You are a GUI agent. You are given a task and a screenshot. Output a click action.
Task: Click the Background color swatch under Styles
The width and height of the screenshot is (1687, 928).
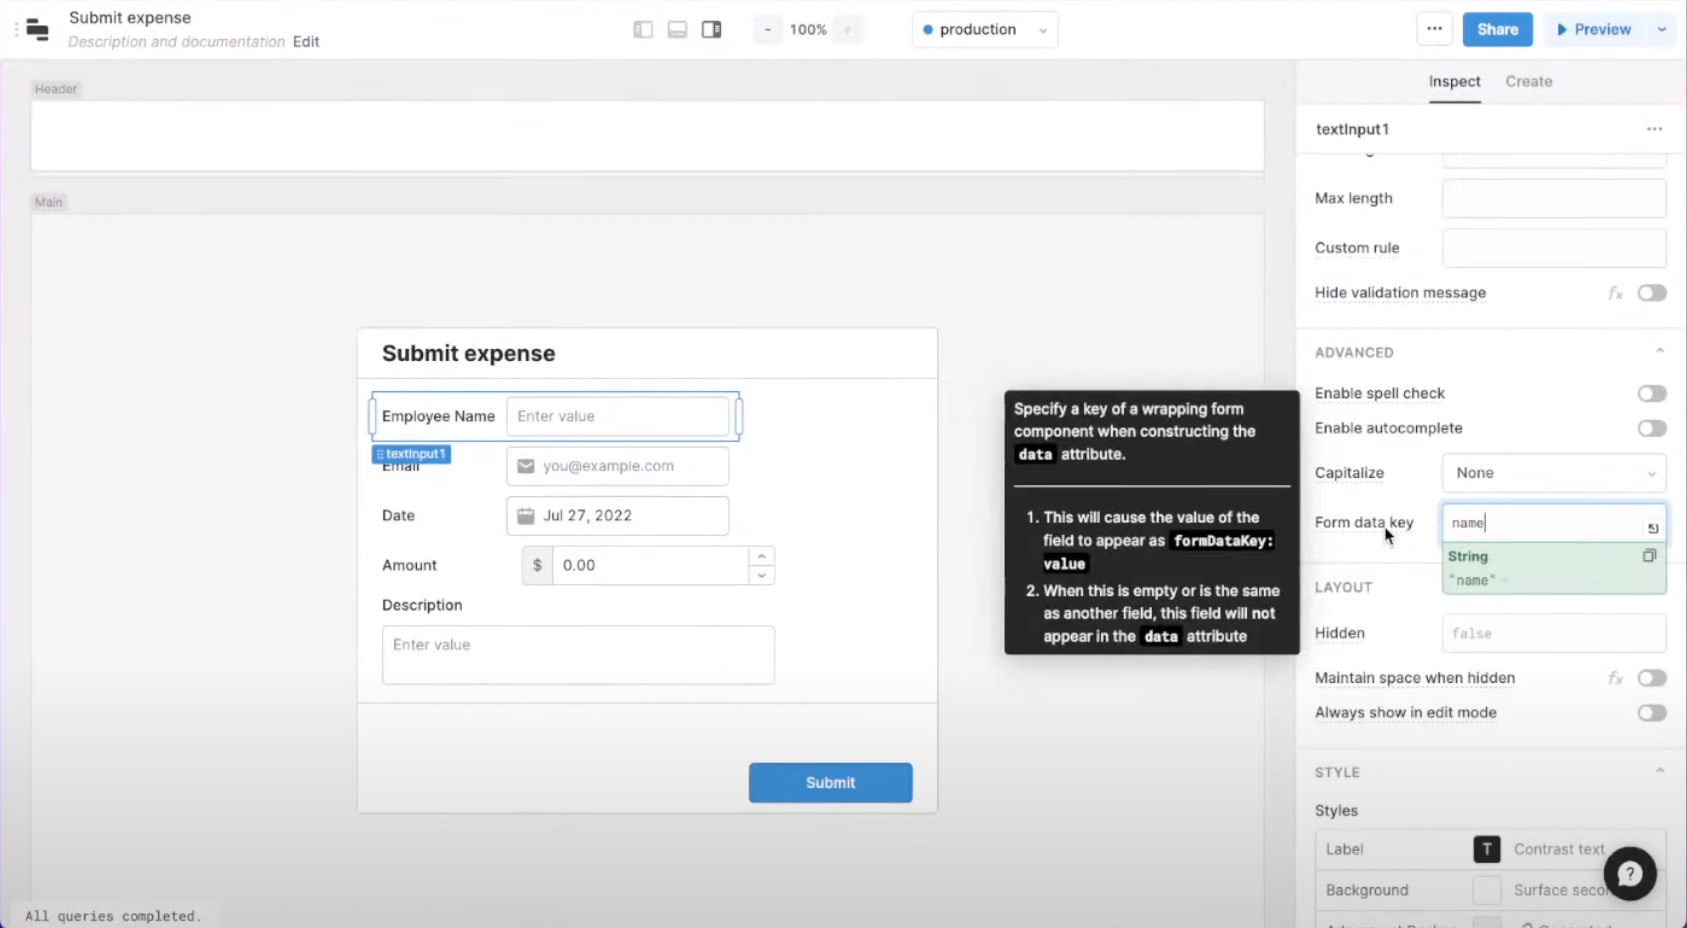point(1487,889)
